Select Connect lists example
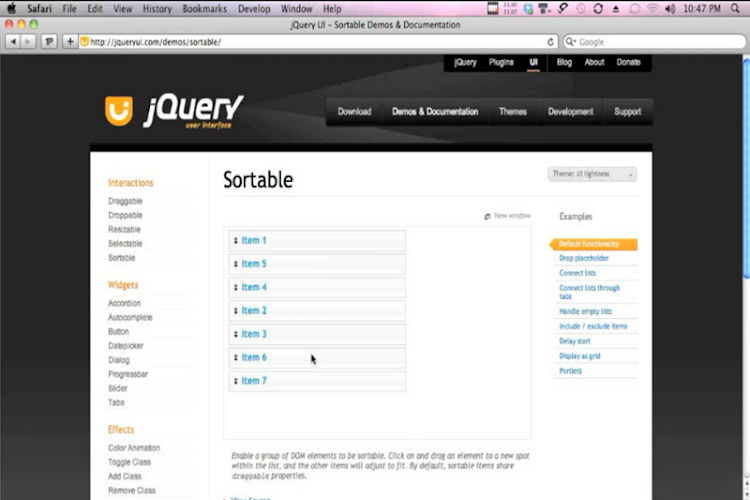 [577, 273]
